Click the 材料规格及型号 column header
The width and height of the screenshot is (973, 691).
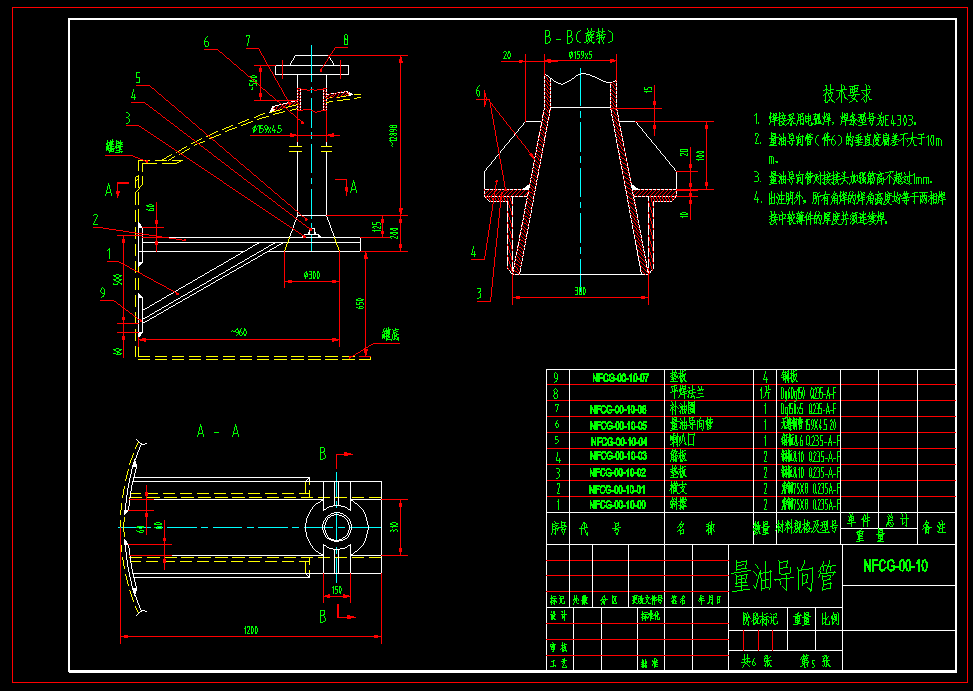pyautogui.click(x=808, y=528)
